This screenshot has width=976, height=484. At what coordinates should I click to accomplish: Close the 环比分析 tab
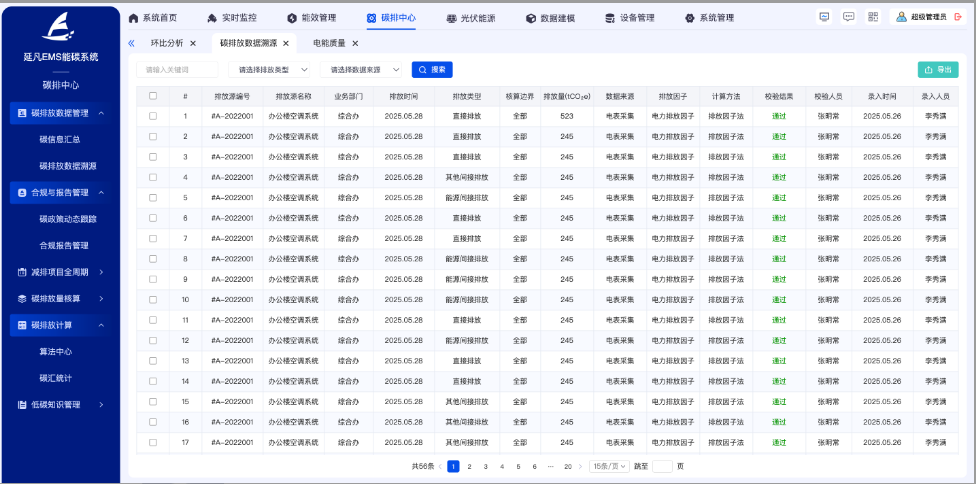tap(193, 44)
